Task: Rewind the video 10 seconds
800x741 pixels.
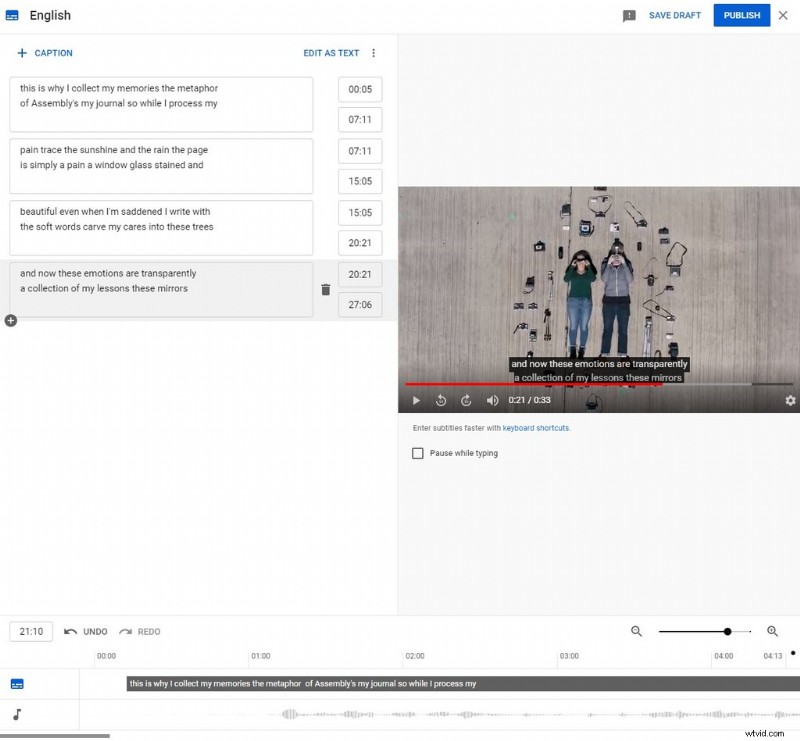Action: [x=440, y=400]
